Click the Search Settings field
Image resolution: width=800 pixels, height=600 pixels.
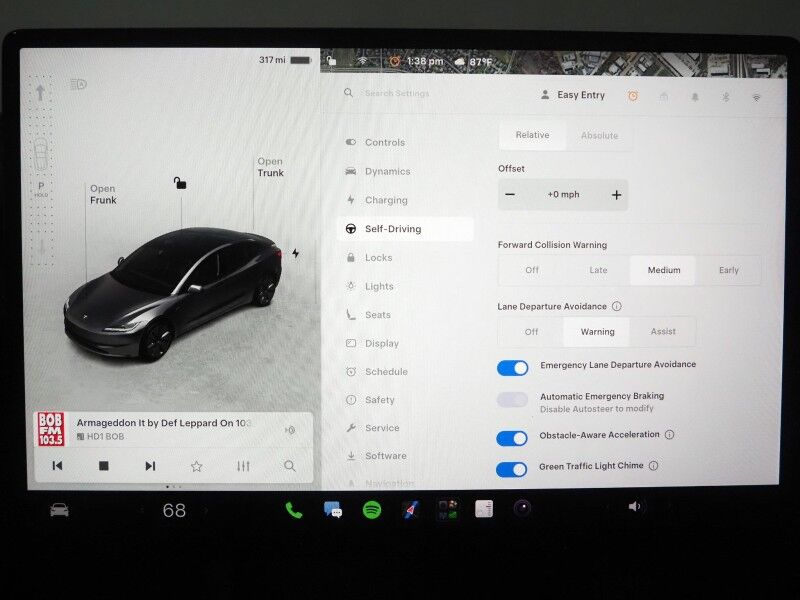point(397,93)
